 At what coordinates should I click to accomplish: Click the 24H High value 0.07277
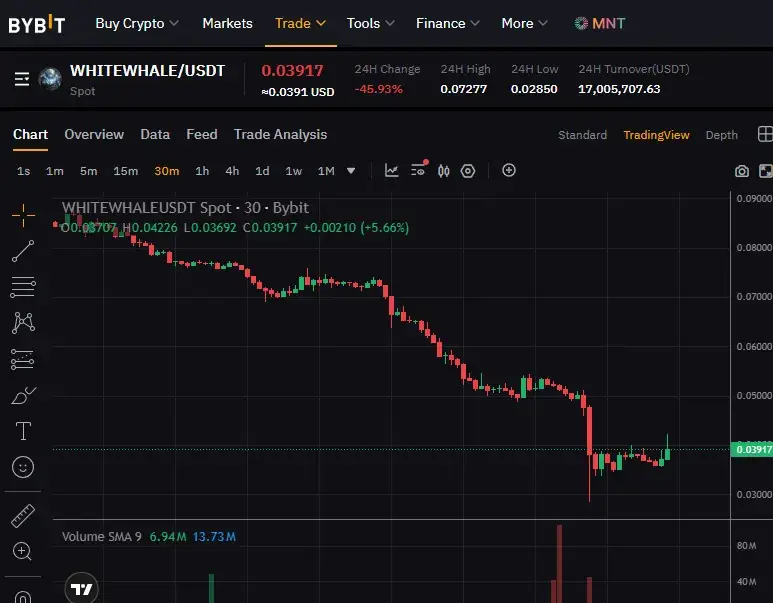[x=463, y=89]
